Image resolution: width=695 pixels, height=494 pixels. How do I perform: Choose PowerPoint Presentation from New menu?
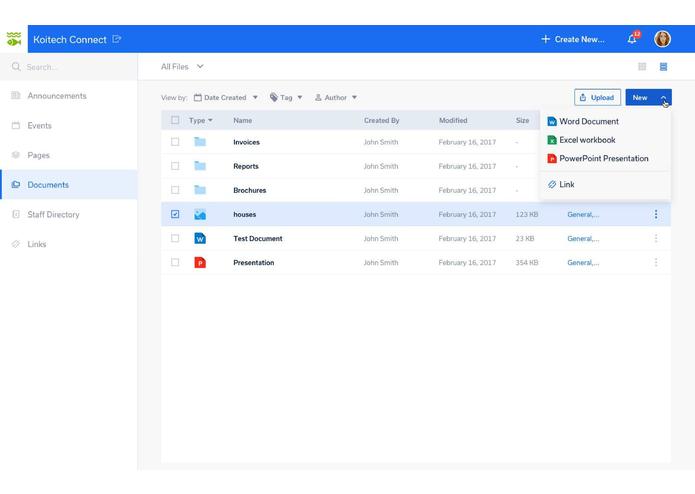coord(598,158)
